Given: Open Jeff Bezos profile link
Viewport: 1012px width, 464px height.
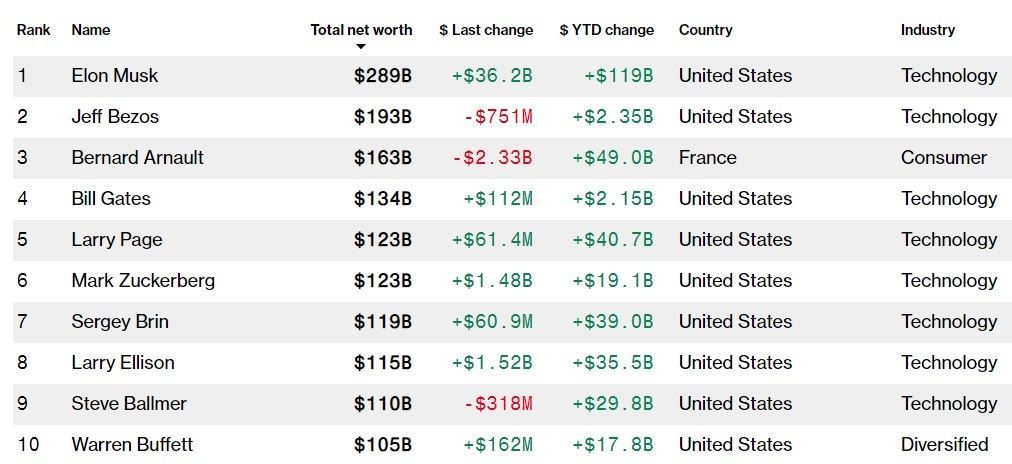Looking at the screenshot, I should (x=115, y=117).
